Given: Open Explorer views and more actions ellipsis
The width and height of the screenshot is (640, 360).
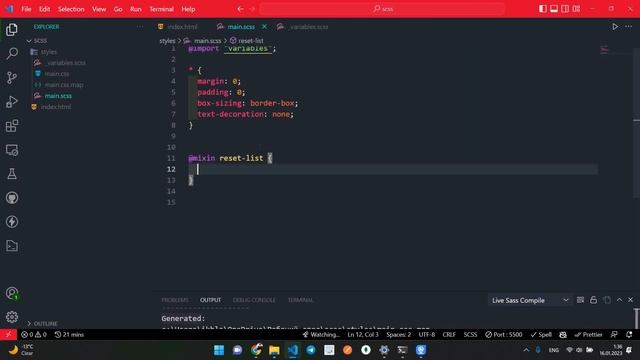Looking at the screenshot, I should (140, 27).
